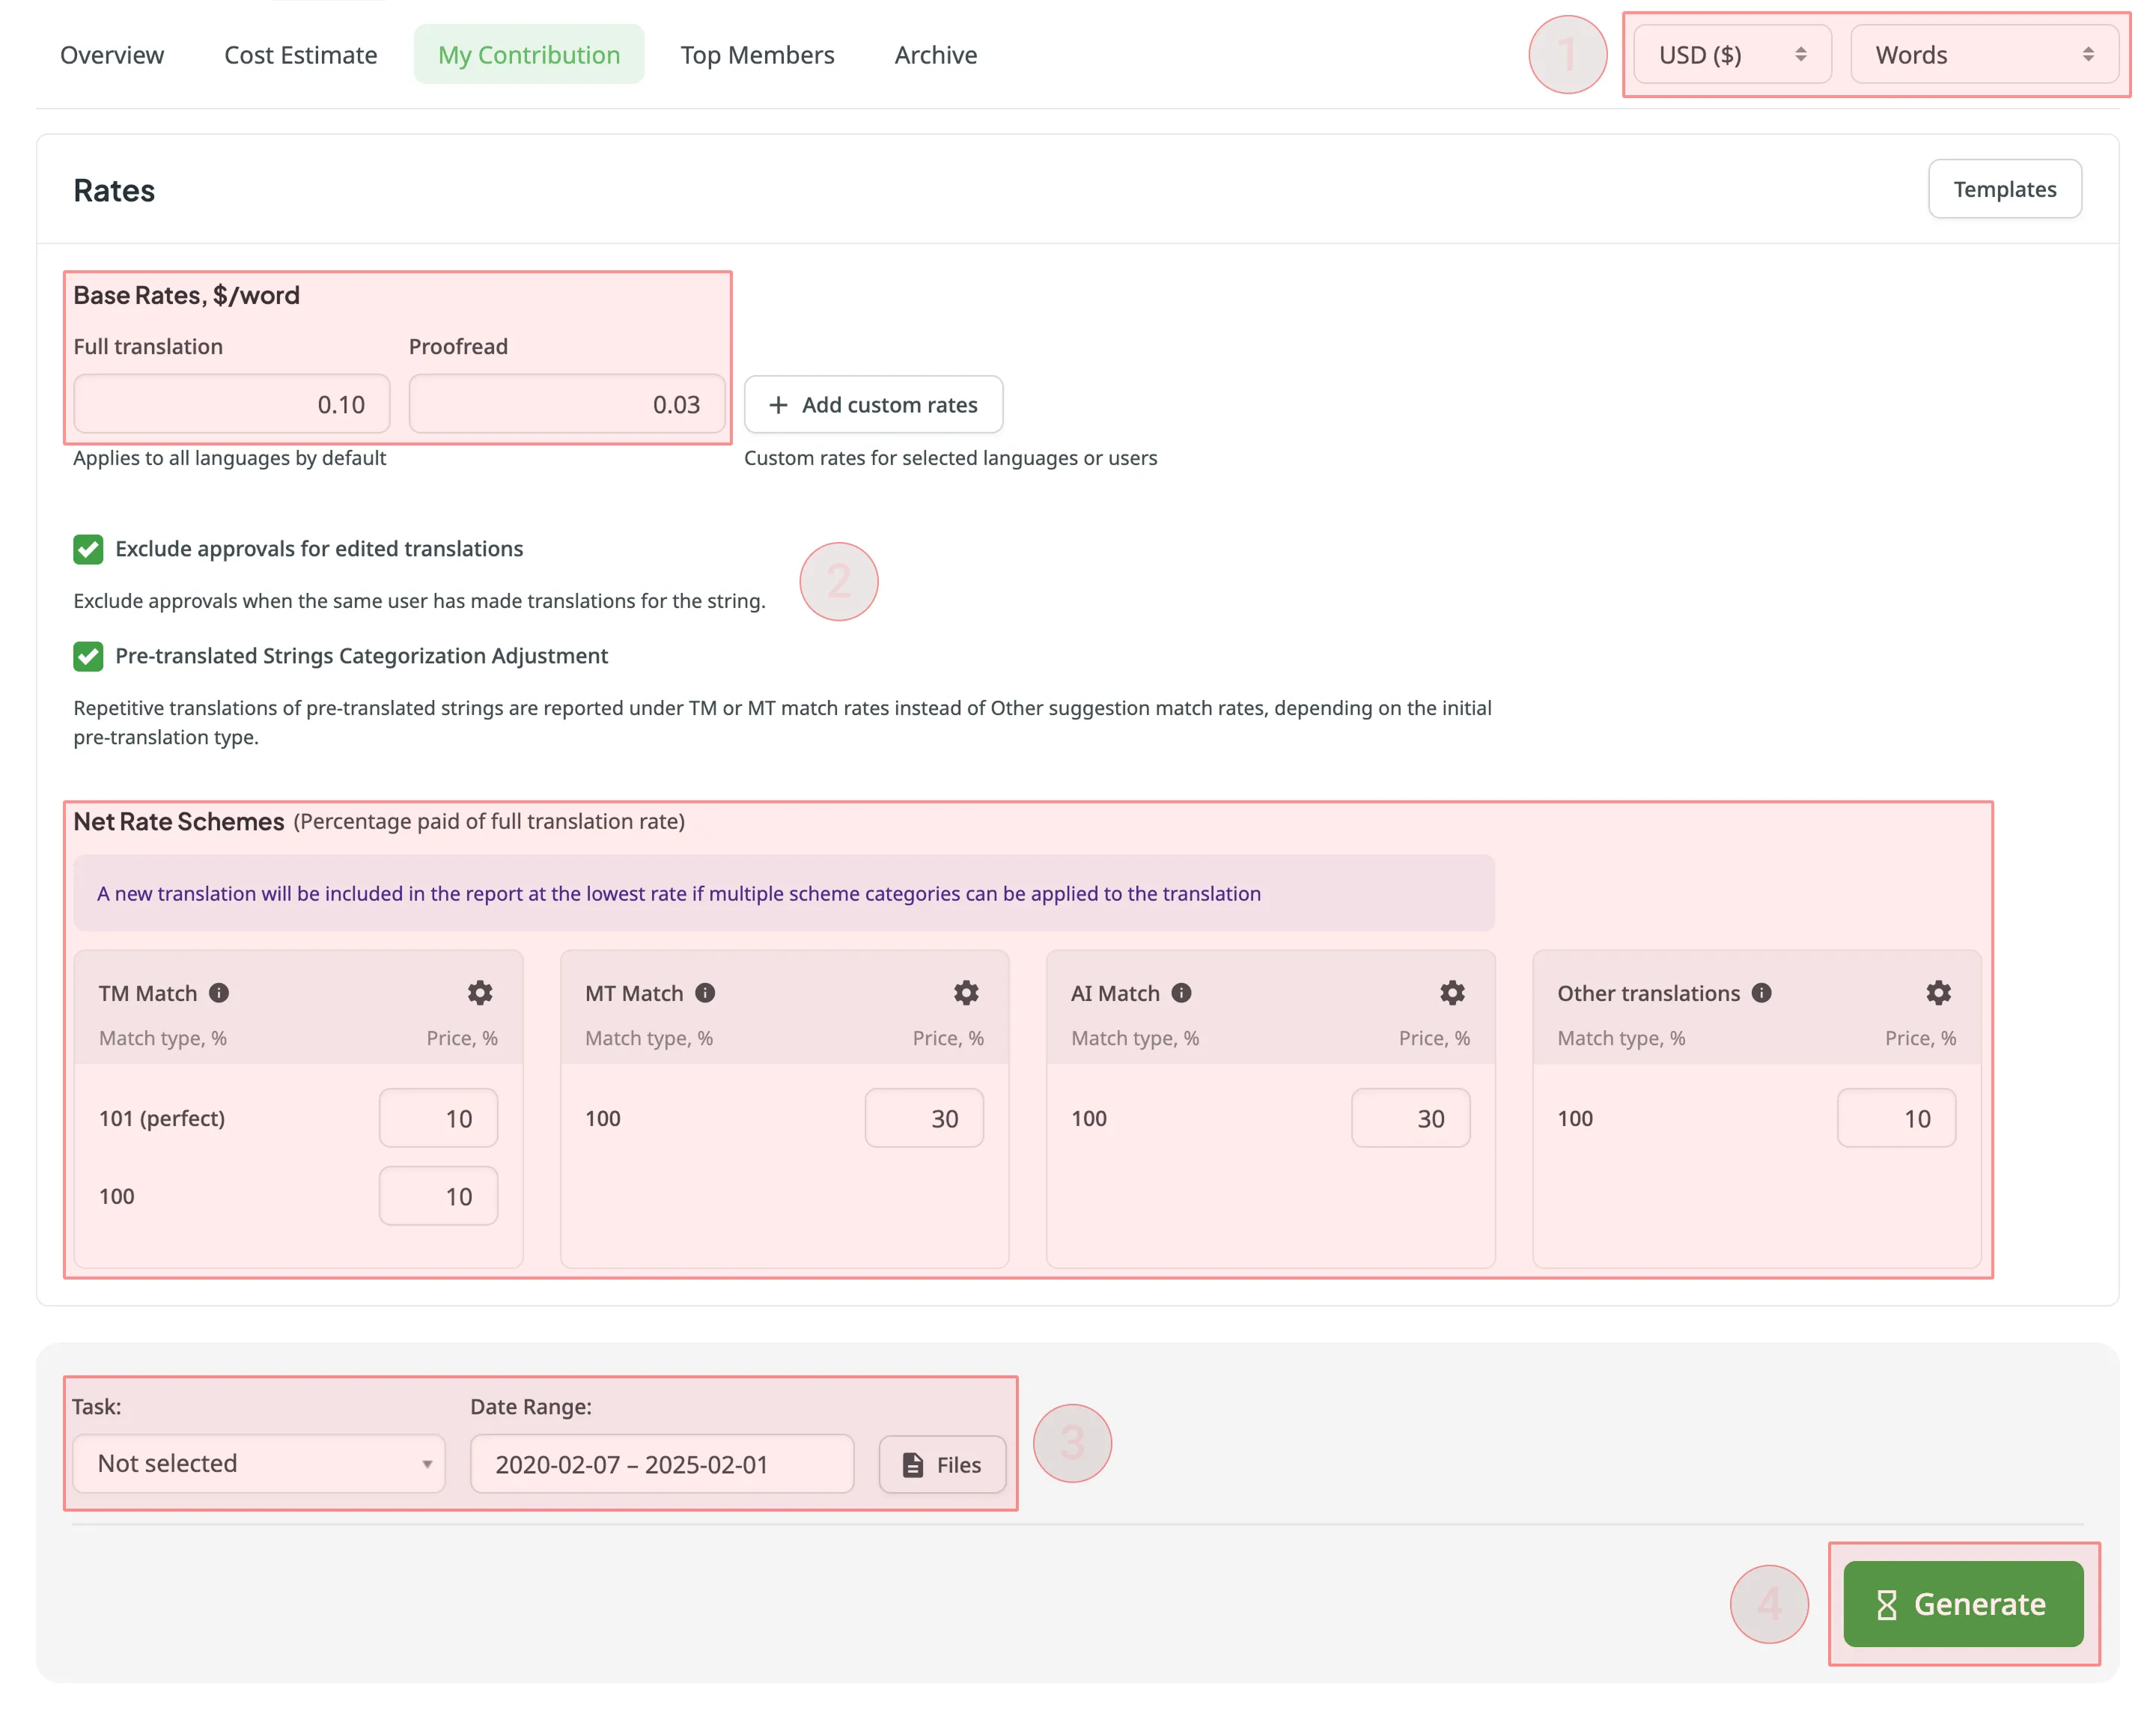Image resolution: width=2156 pixels, height=1719 pixels.
Task: Click the Generate button
Action: 1962,1604
